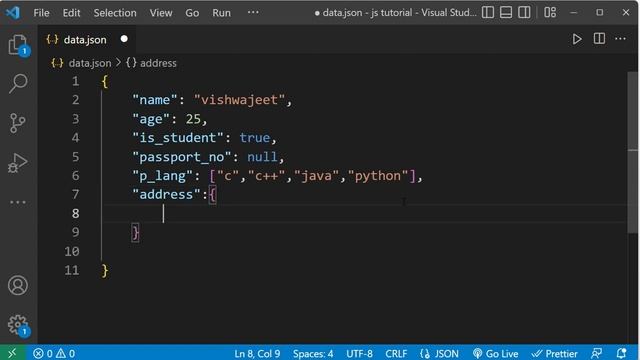640x360 pixels.
Task: Open the Go menu
Action: tap(192, 13)
